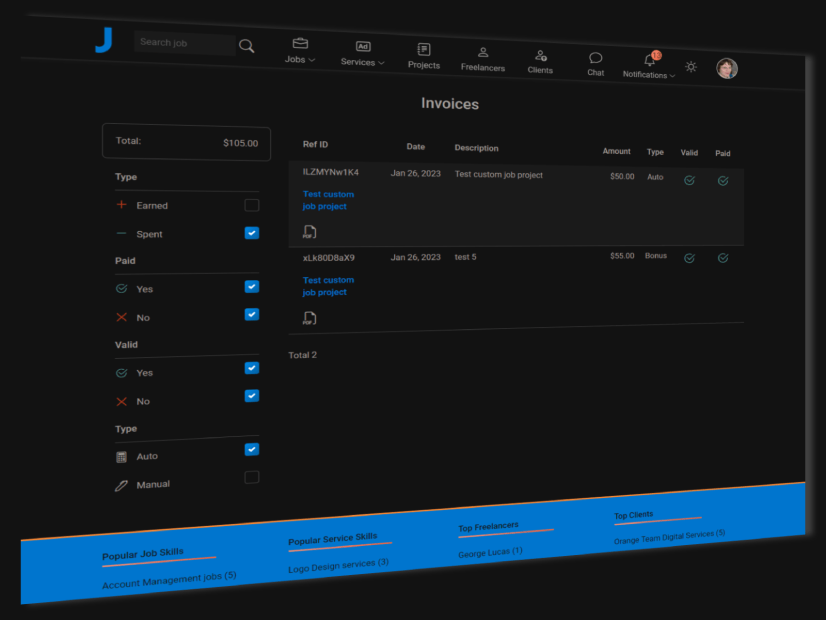Click the Total 2 count text
826x620 pixels.
tap(302, 355)
